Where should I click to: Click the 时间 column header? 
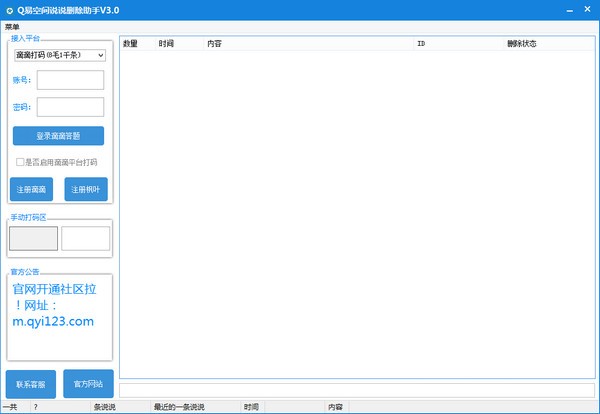click(x=166, y=44)
